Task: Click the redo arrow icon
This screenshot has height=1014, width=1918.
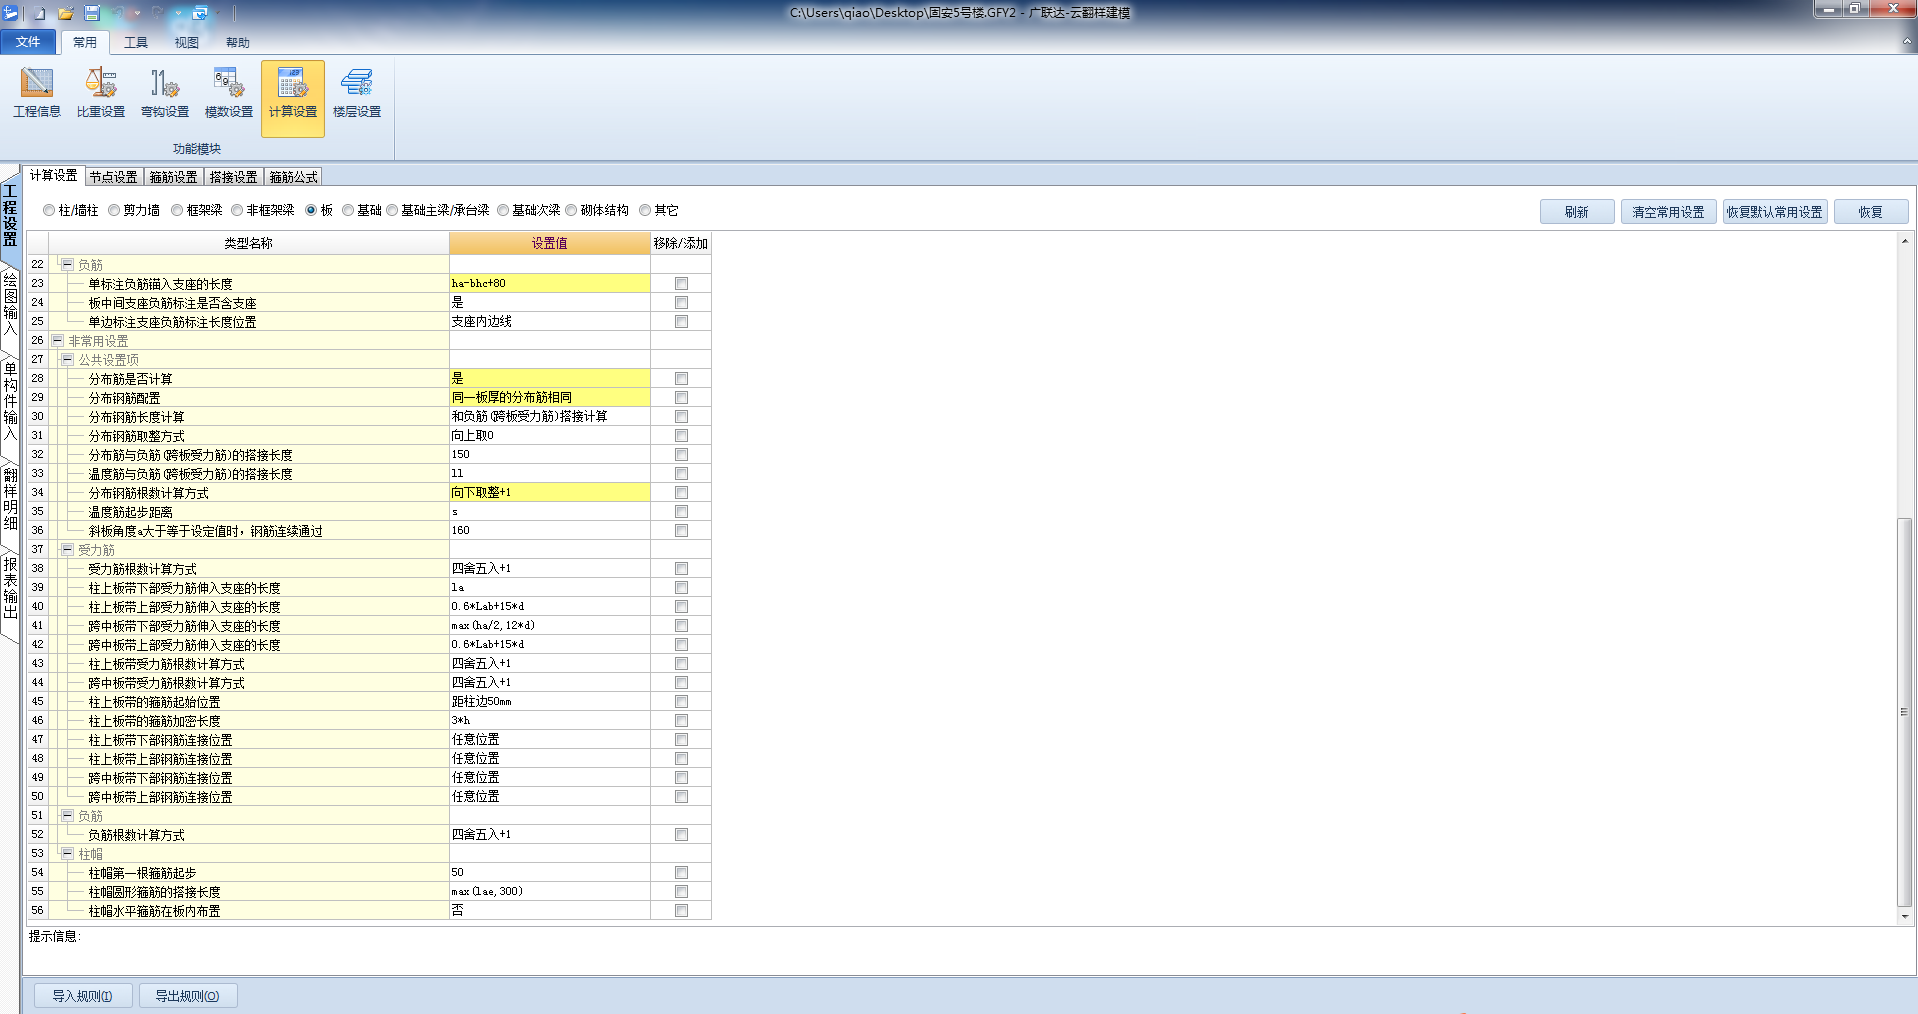Action: tap(157, 14)
